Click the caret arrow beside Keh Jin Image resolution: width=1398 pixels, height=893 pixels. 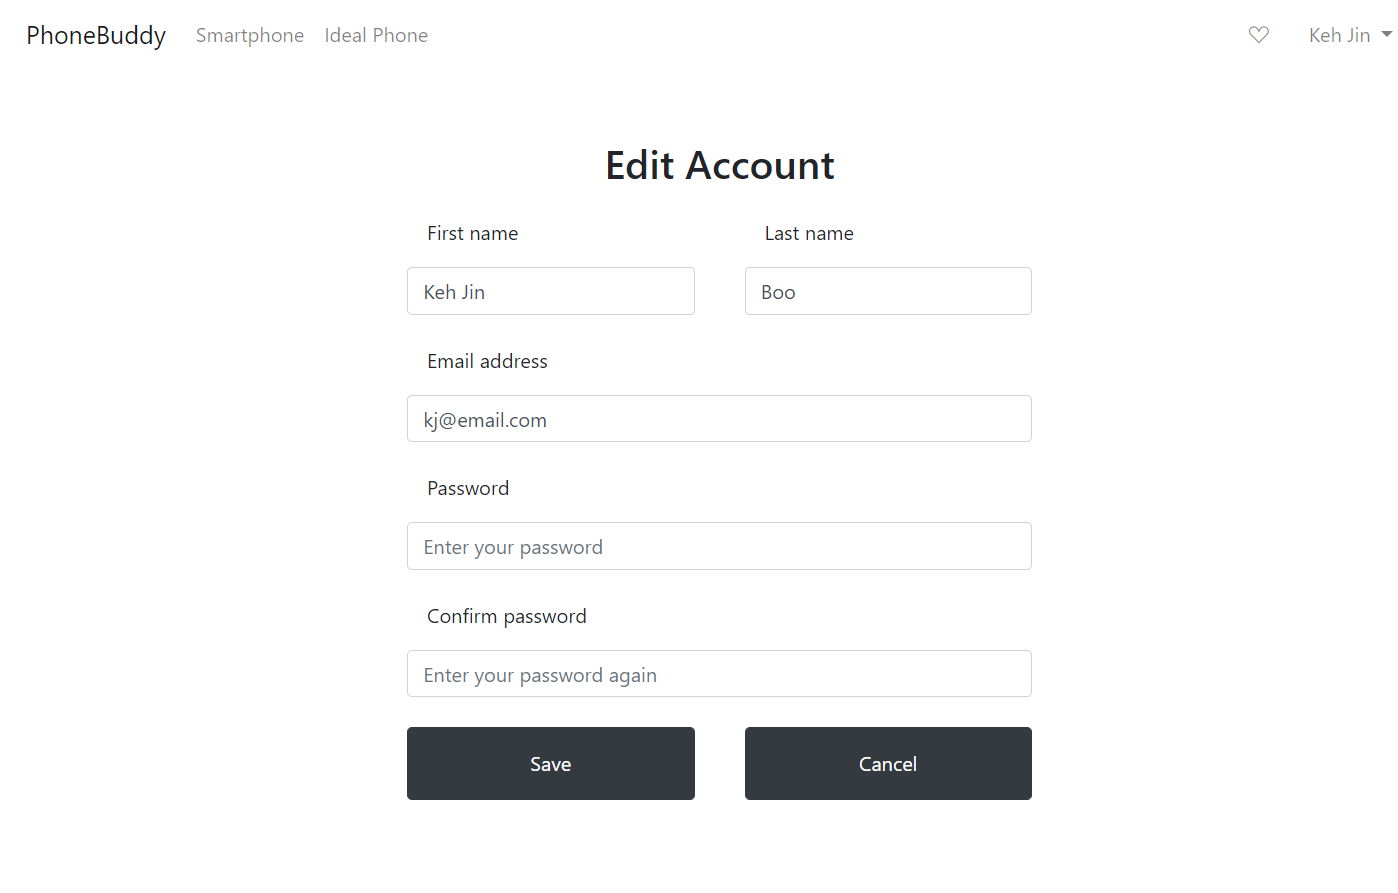point(1386,34)
